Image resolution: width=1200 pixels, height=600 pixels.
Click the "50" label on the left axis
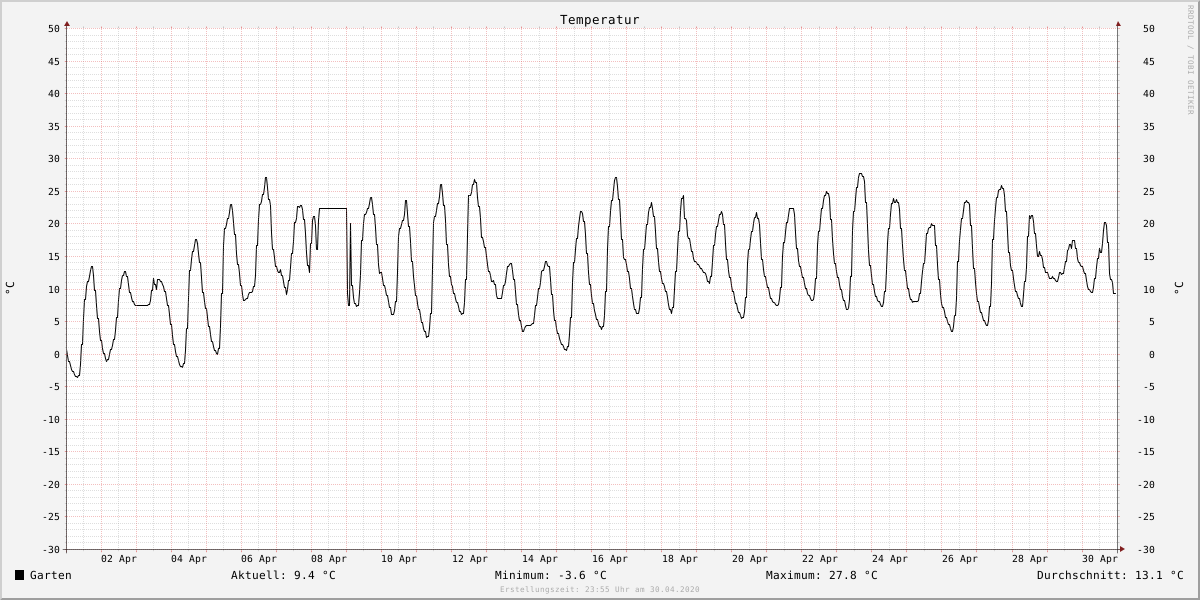coord(54,28)
